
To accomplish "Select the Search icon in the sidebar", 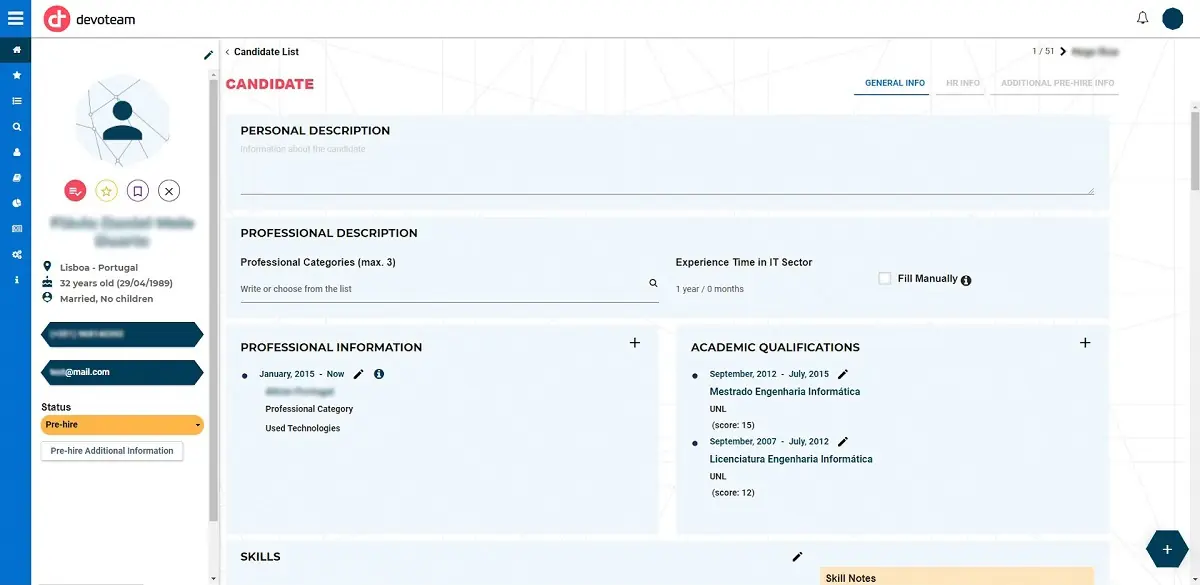I will point(15,126).
